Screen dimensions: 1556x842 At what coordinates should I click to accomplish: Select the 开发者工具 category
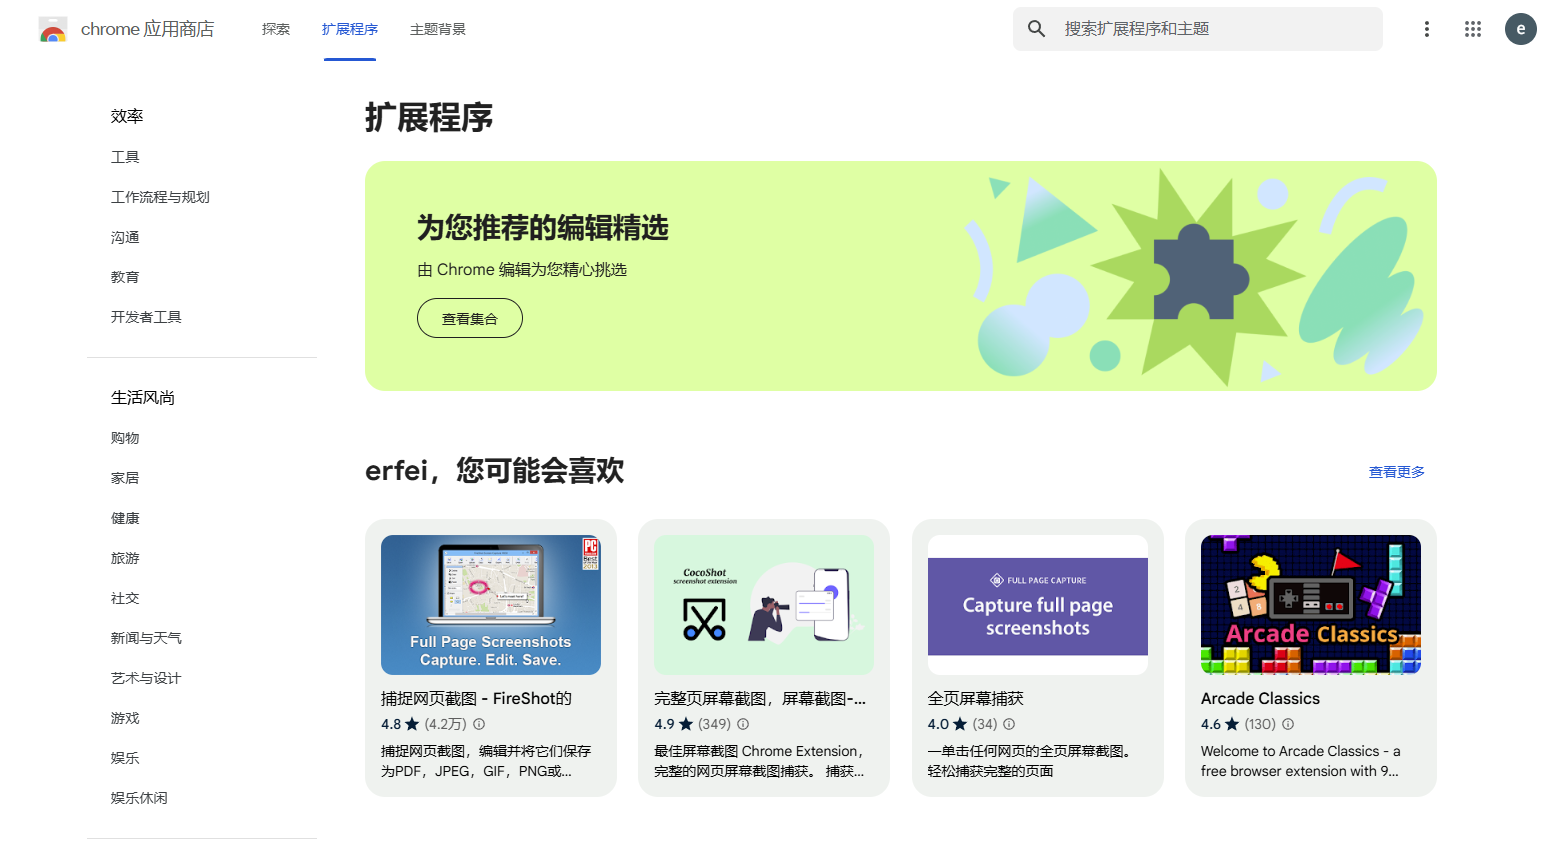(x=146, y=317)
